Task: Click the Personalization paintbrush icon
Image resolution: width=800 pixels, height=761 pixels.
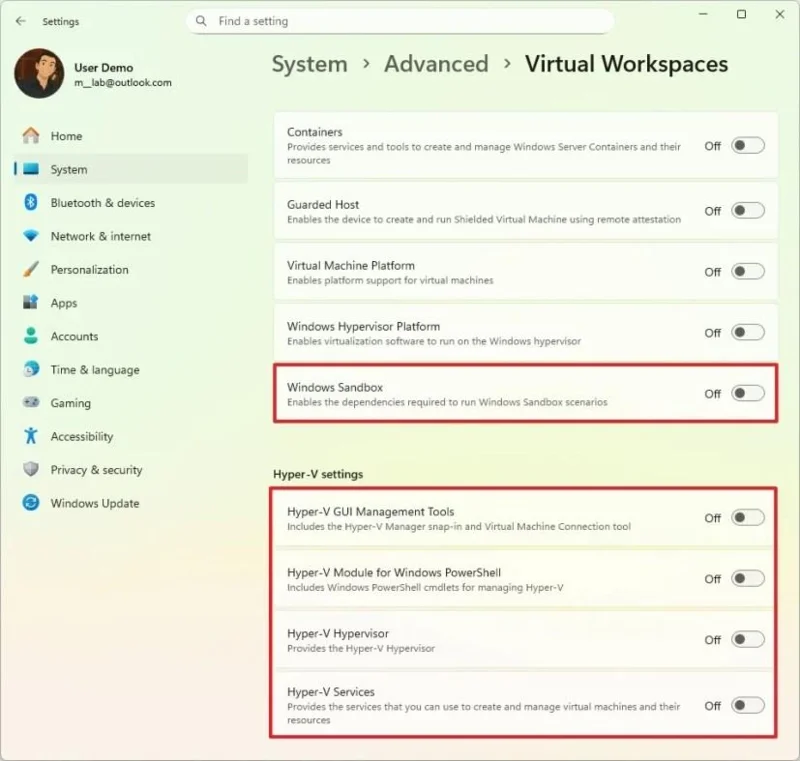Action: tap(31, 269)
